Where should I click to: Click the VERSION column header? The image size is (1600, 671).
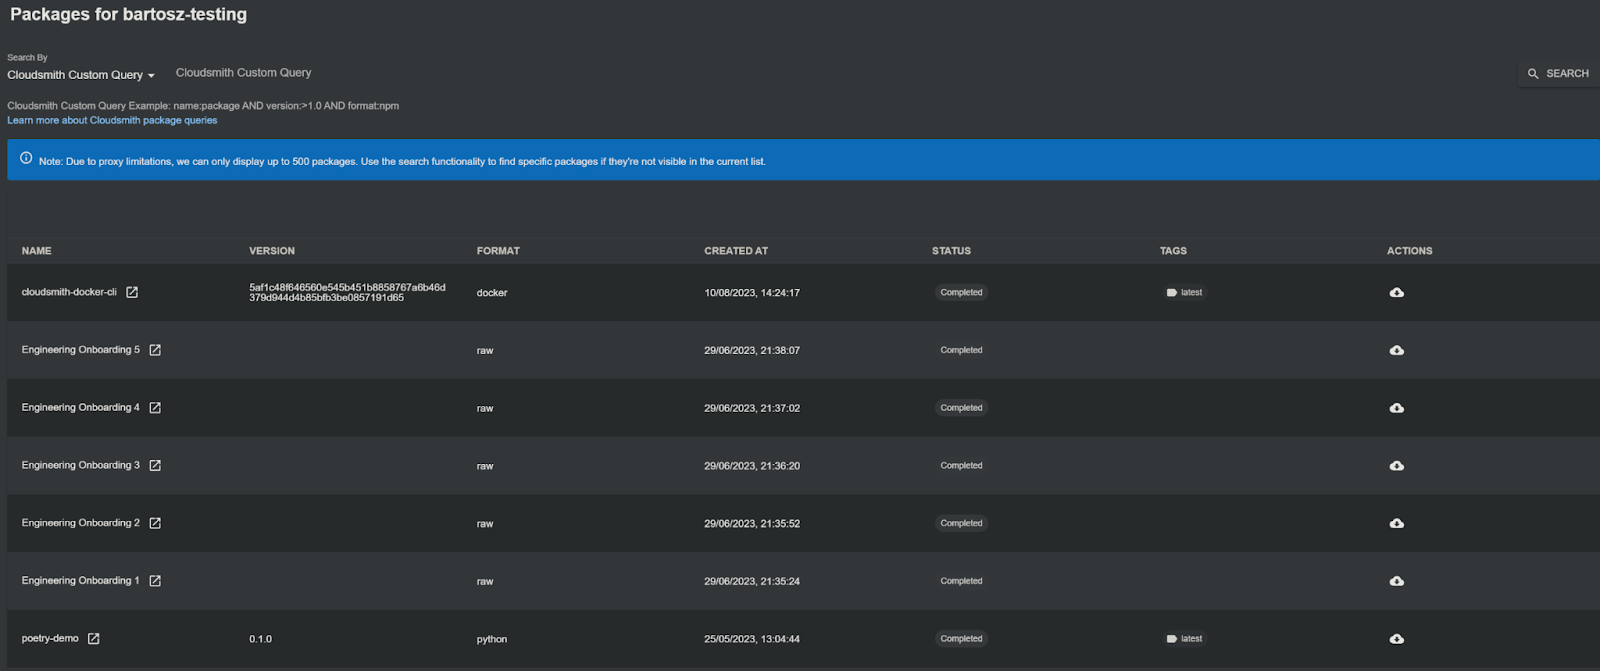tap(272, 251)
